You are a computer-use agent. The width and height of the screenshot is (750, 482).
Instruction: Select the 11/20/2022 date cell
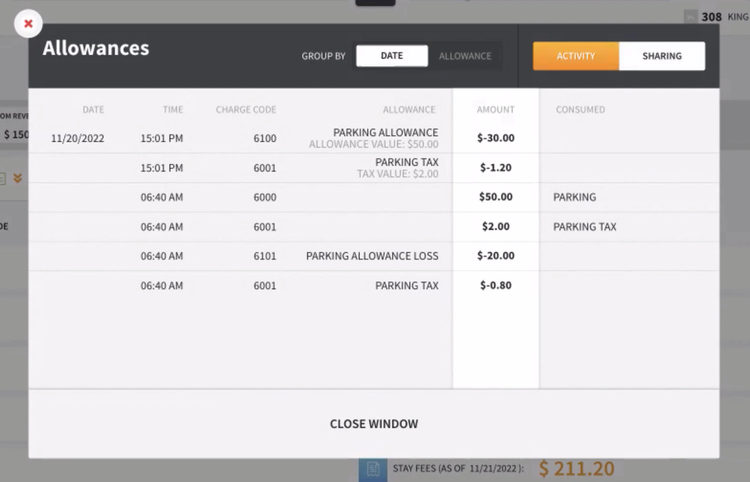coord(77,138)
